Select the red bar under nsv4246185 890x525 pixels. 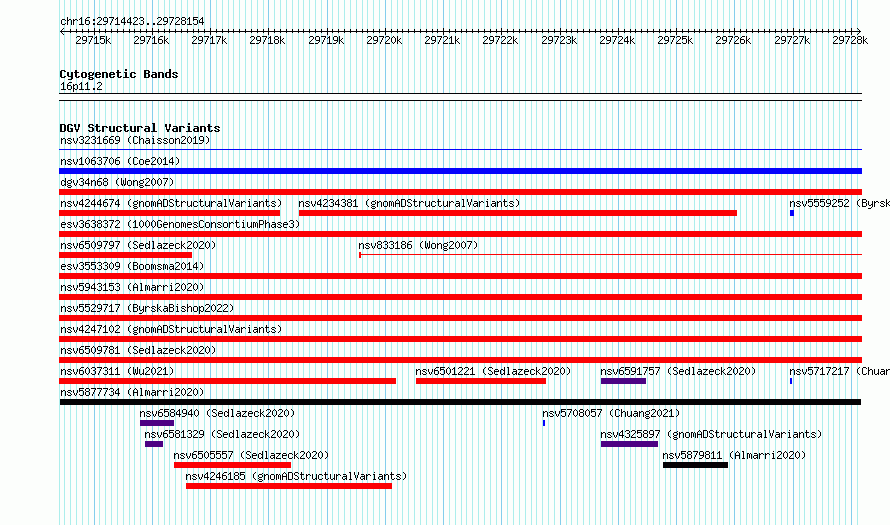(289, 486)
